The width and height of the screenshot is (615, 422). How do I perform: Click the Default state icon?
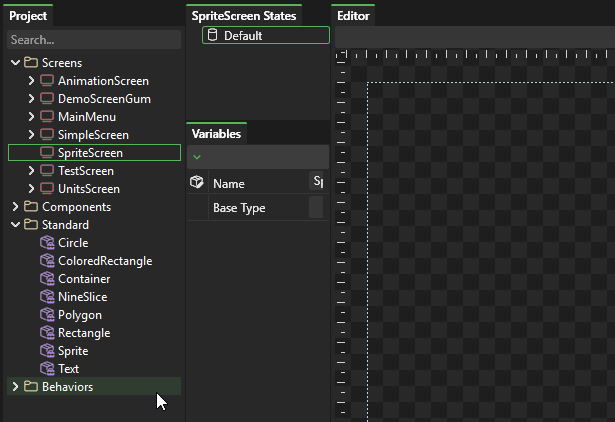(x=213, y=35)
